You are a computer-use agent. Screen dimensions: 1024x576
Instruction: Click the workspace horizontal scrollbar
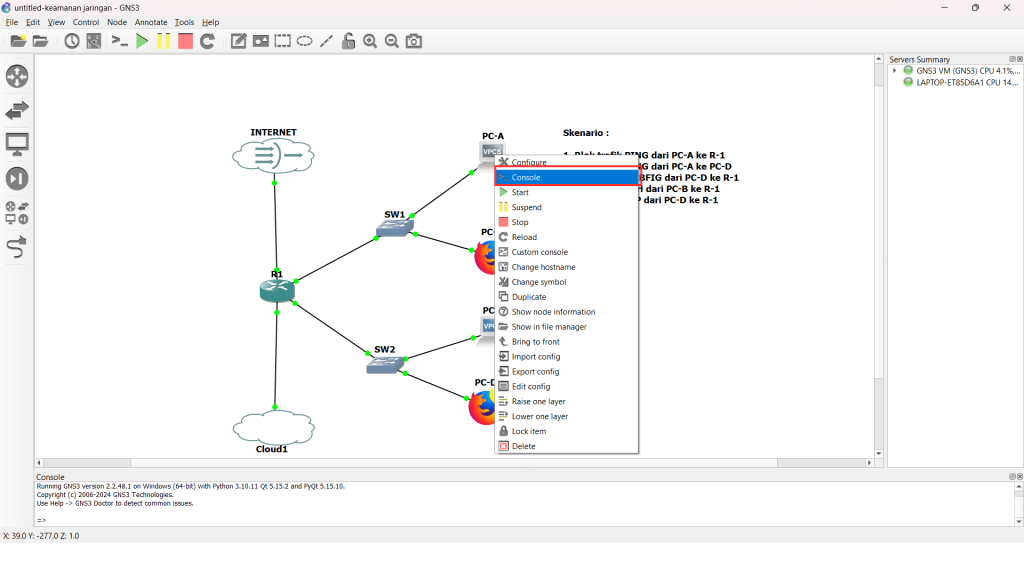tap(450, 463)
